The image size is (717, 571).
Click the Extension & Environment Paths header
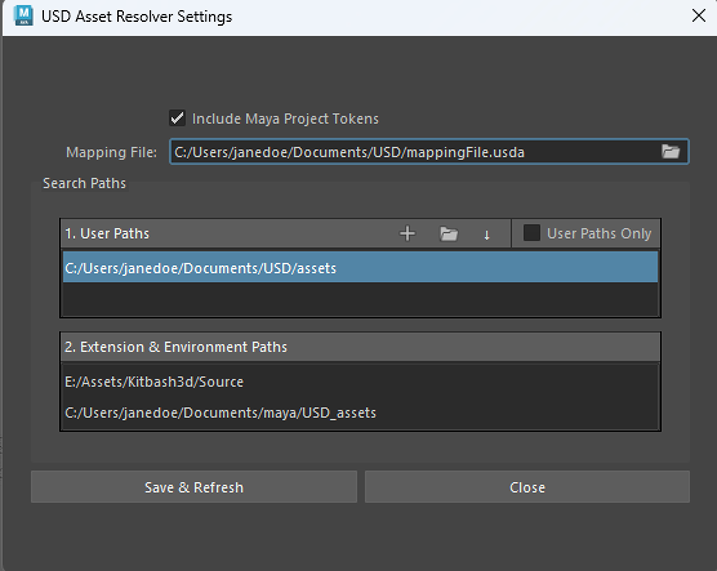click(176, 347)
